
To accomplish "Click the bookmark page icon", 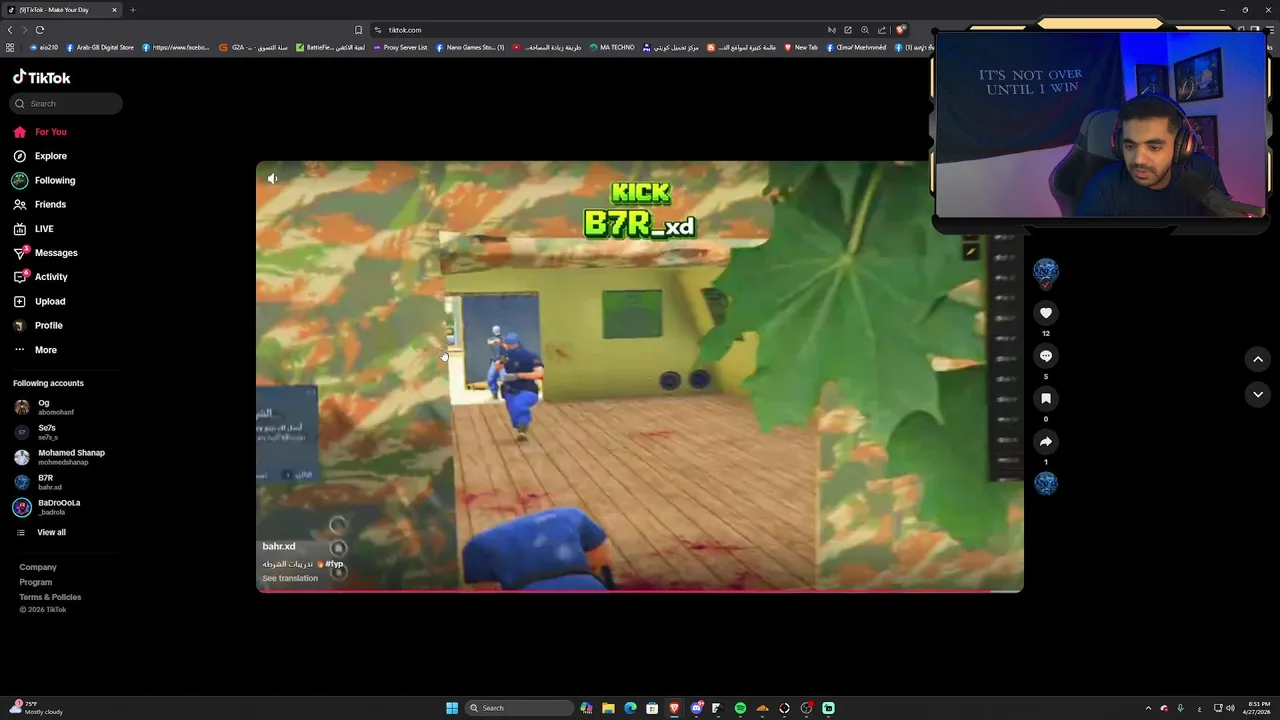I will [359, 30].
